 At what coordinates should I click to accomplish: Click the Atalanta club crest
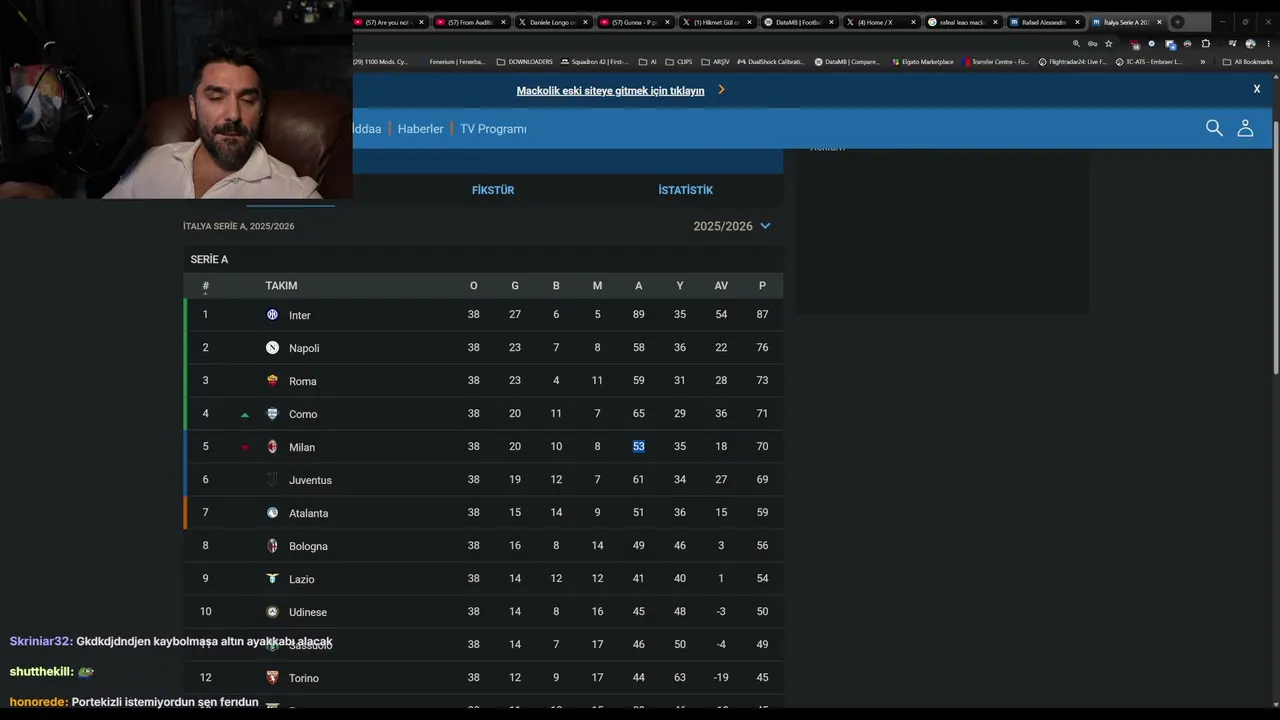coord(272,513)
